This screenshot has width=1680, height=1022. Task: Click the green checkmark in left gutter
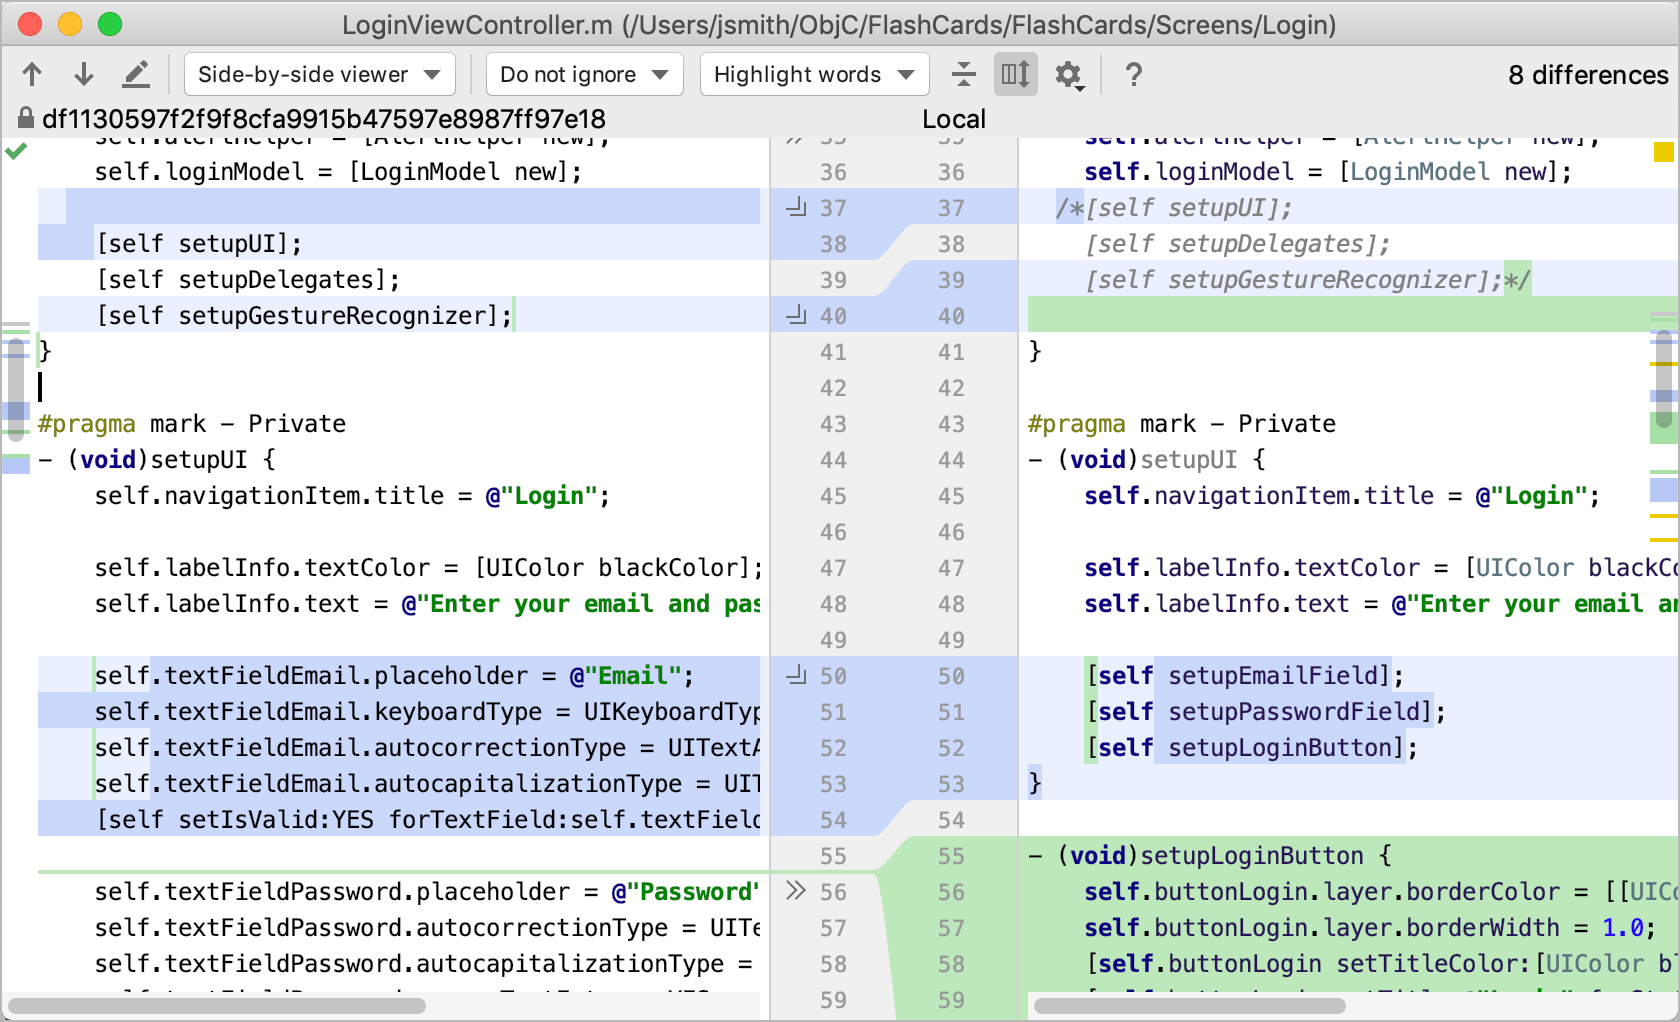[x=16, y=152]
